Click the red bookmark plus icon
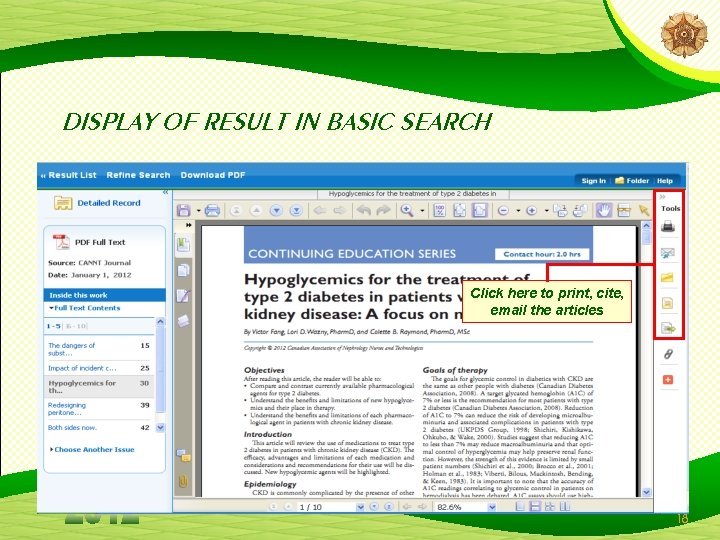 [x=668, y=379]
